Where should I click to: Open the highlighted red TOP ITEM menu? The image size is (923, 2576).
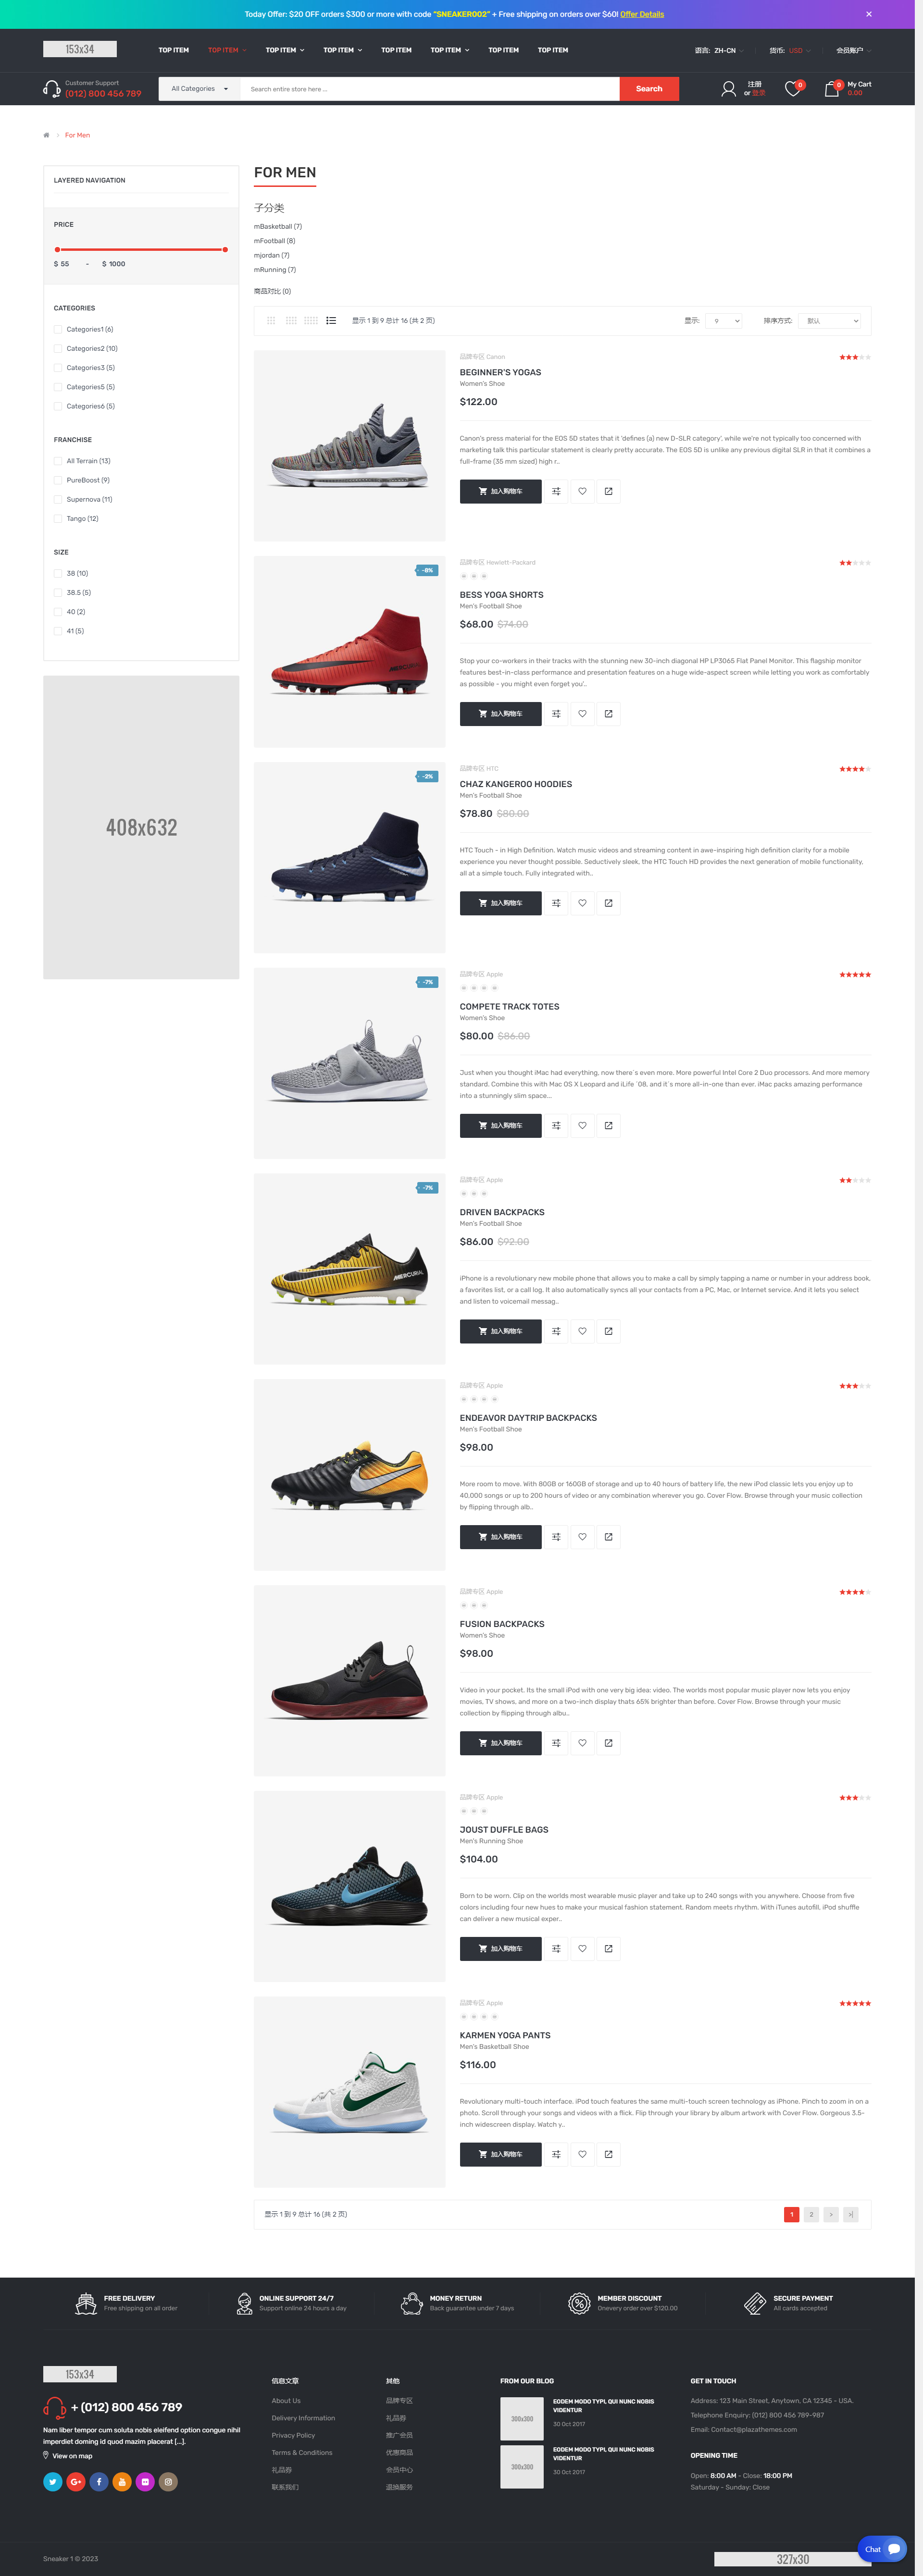pos(227,50)
